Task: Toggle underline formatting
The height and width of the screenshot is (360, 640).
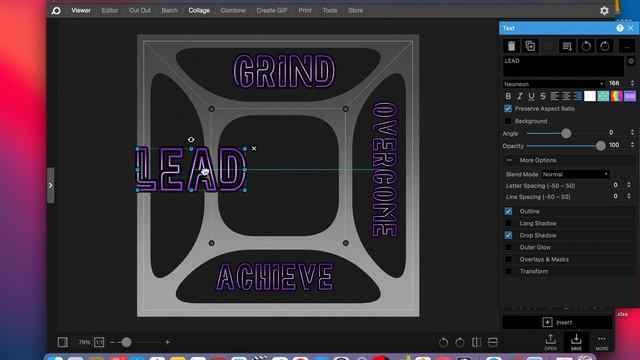Action: pos(531,96)
